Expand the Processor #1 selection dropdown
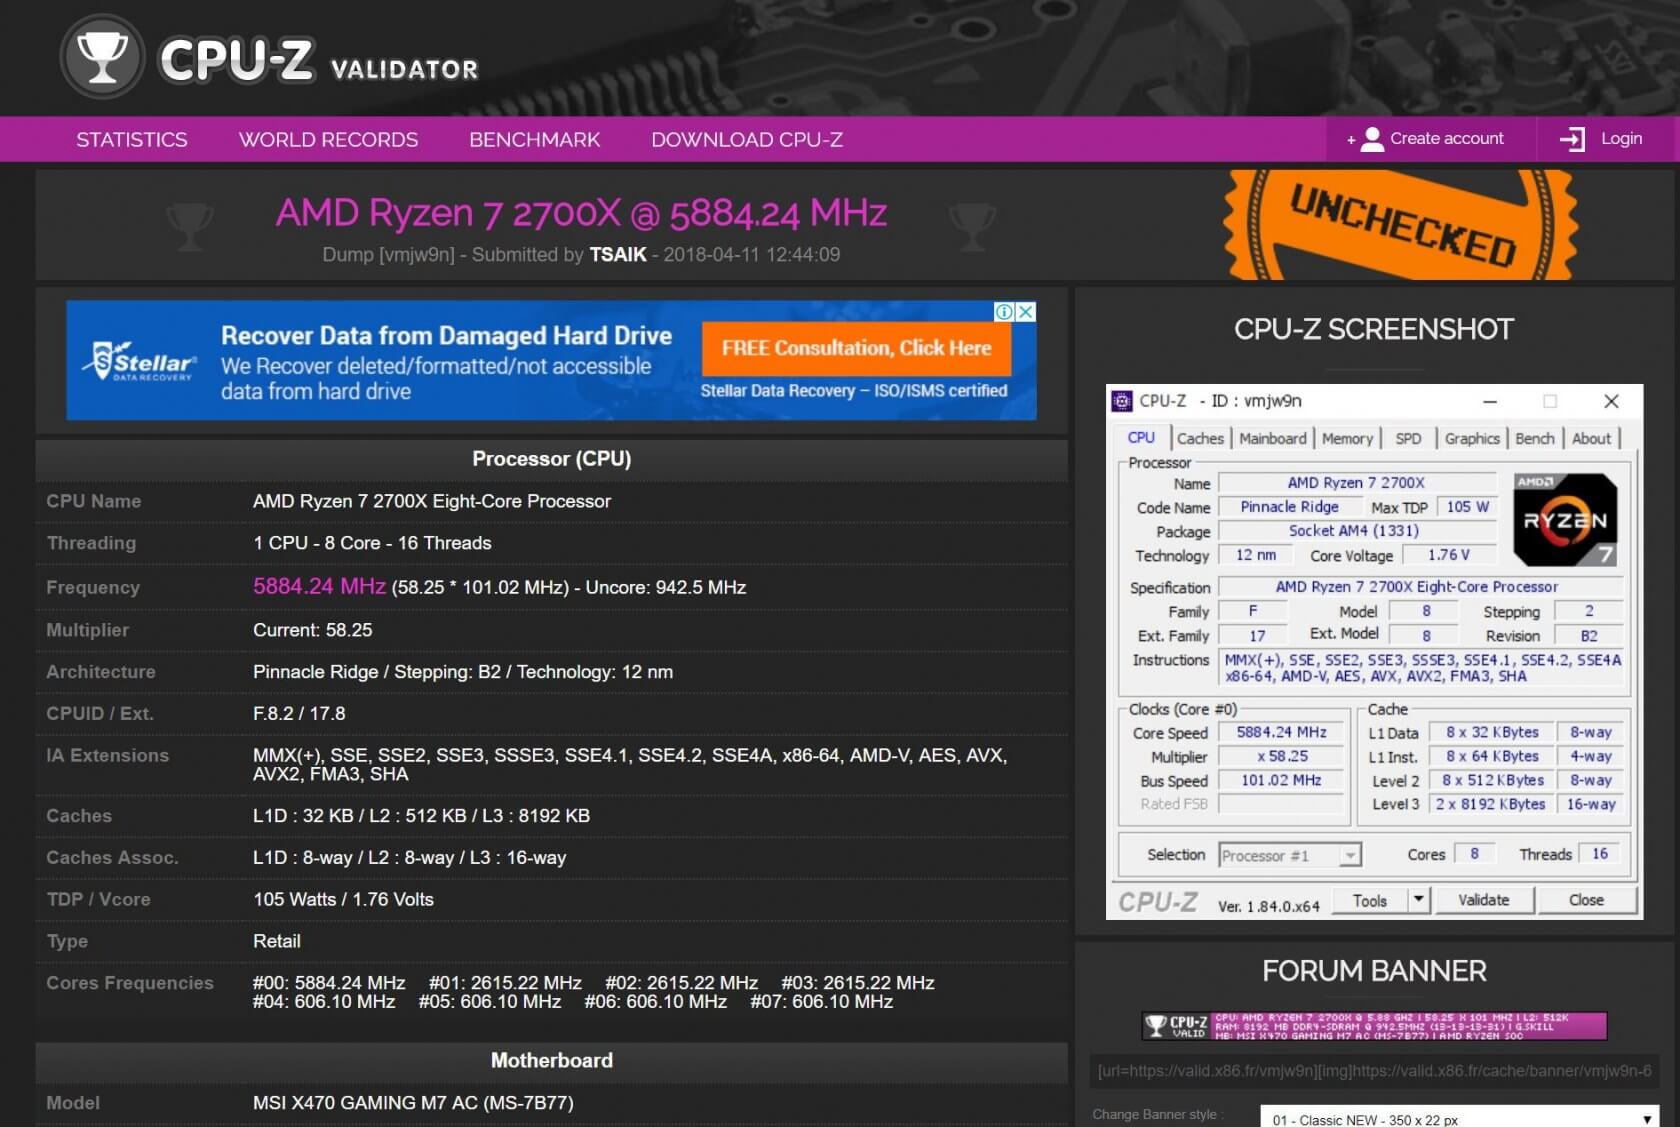The height and width of the screenshot is (1127, 1680). (1350, 855)
